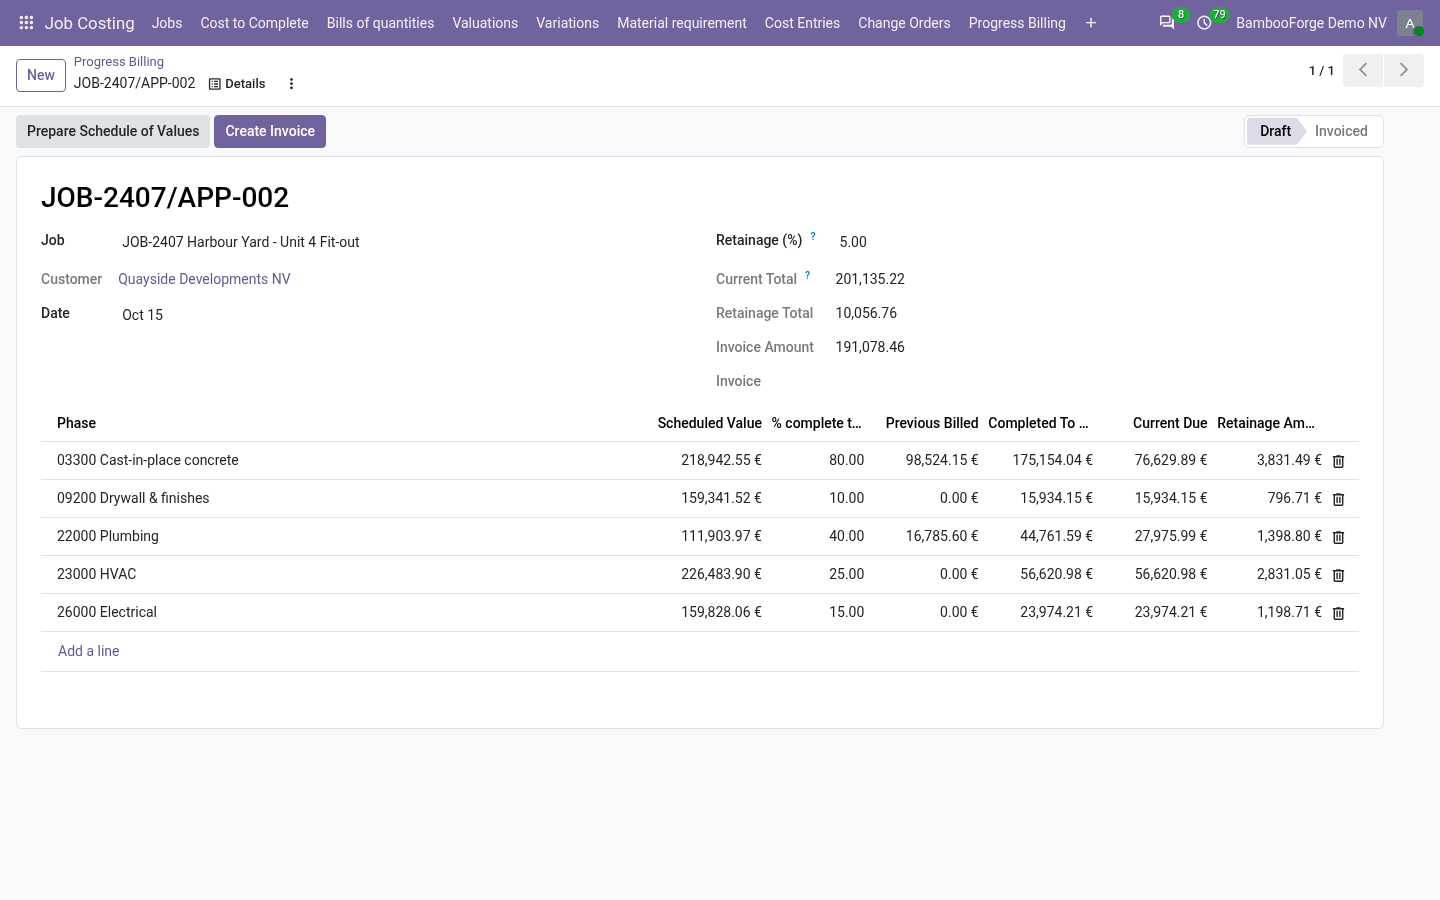The width and height of the screenshot is (1440, 900).
Task: Click Prepare Schedule of Values
Action: [x=113, y=131]
